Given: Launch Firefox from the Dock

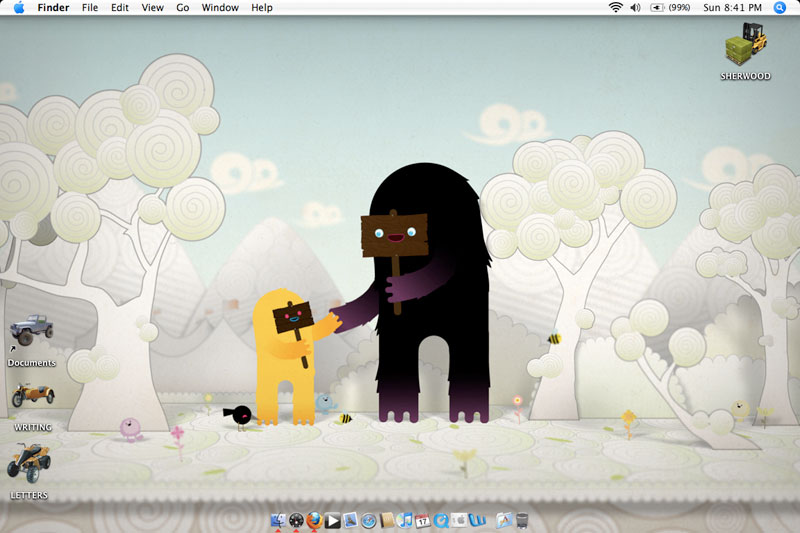Looking at the screenshot, I should pyautogui.click(x=314, y=520).
